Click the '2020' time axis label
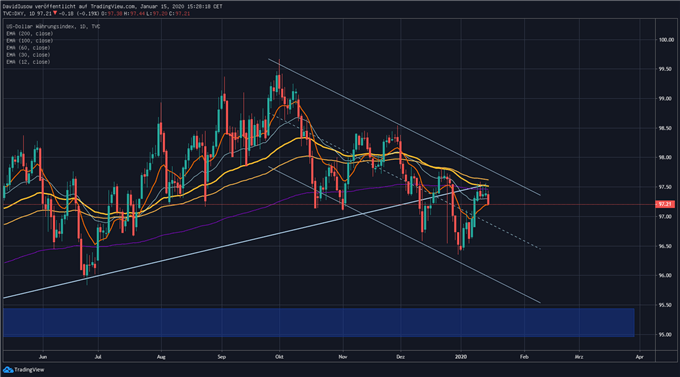This screenshot has height=377, width=680. 461,357
